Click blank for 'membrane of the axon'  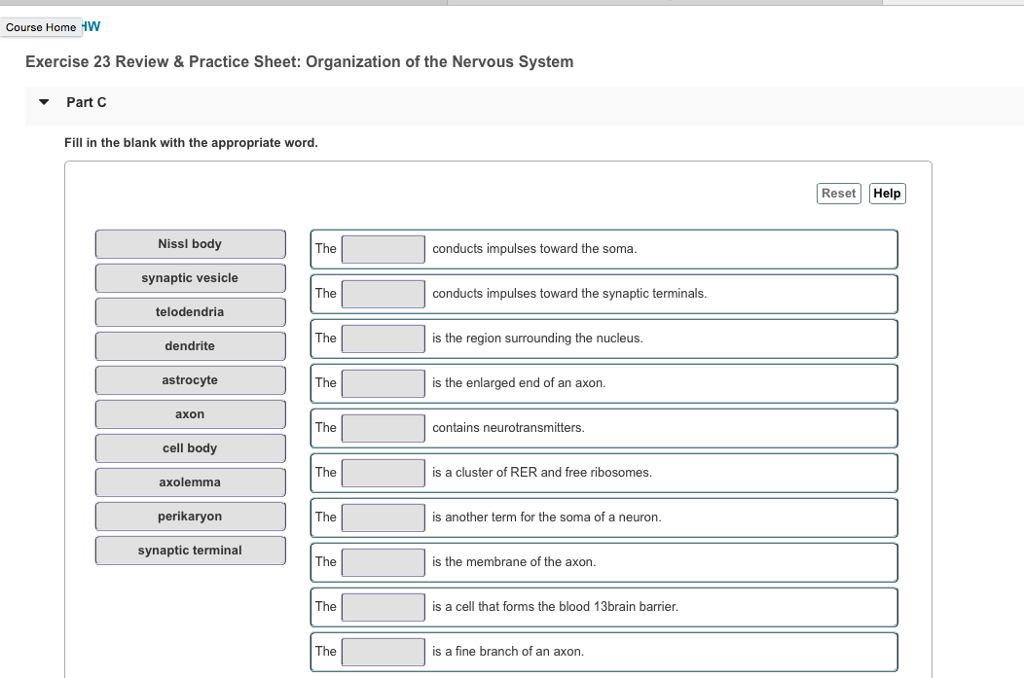click(x=384, y=562)
